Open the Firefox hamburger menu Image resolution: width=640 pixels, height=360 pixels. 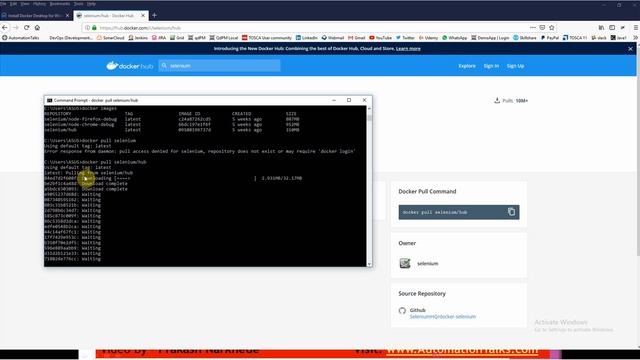[636, 27]
